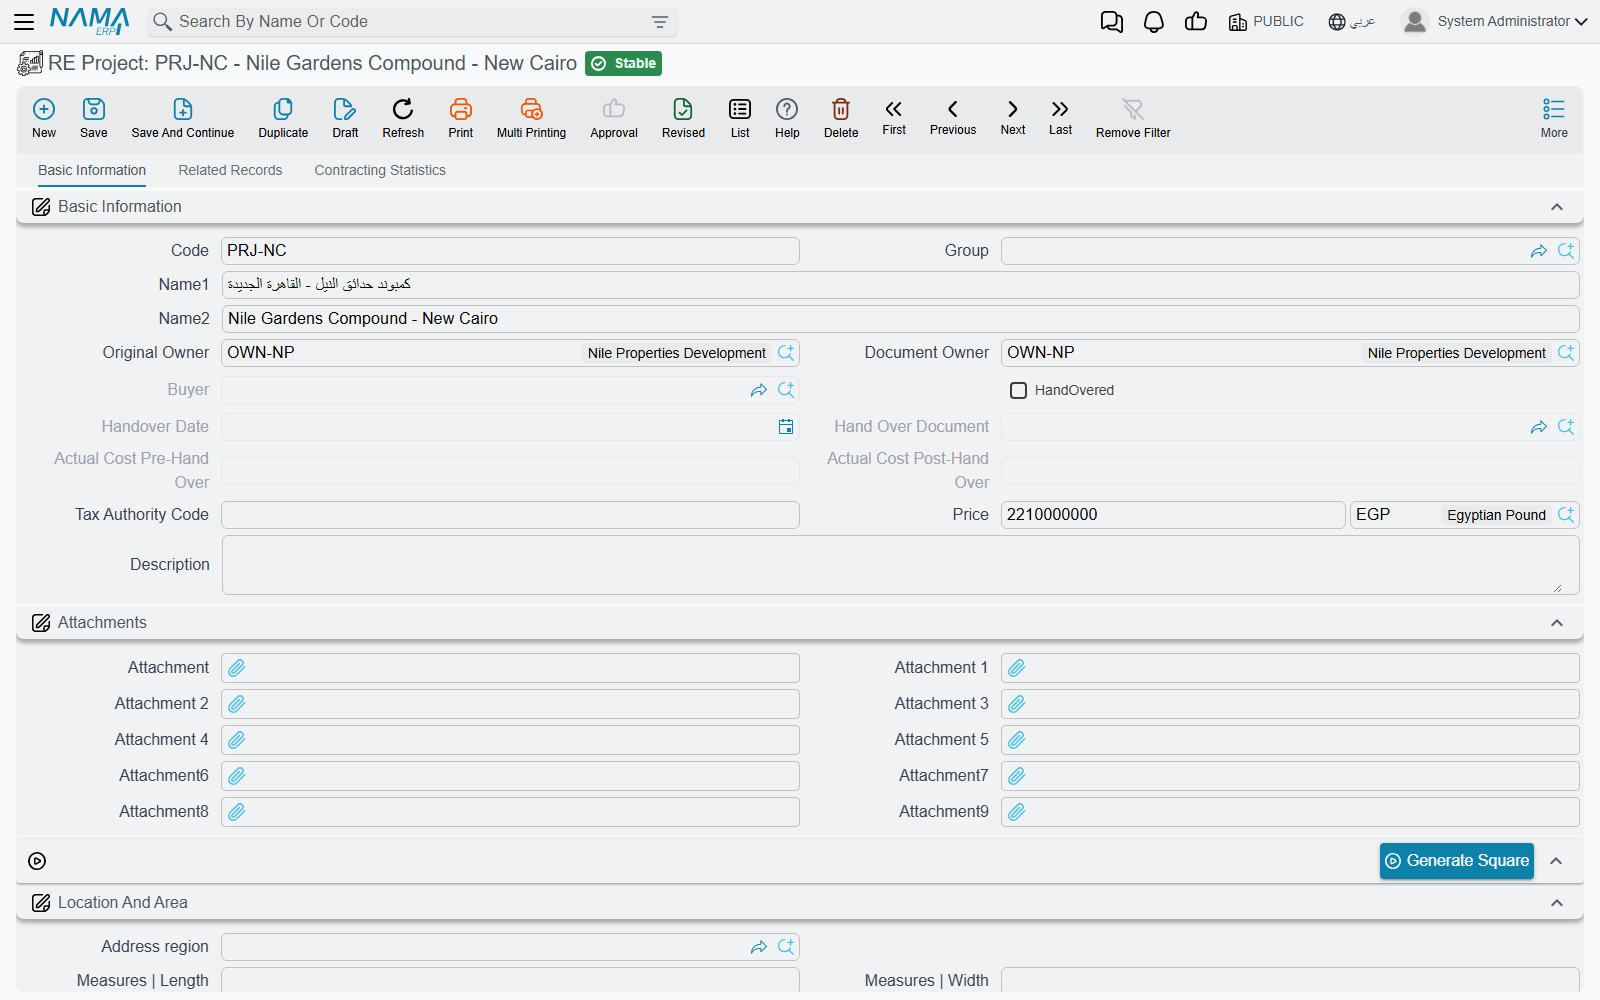This screenshot has height=1000, width=1600.
Task: Duplicate the current record
Action: click(283, 118)
